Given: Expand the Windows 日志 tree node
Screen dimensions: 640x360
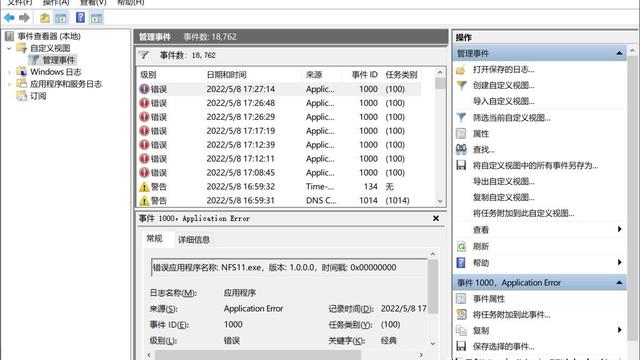Looking at the screenshot, I should [x=9, y=72].
